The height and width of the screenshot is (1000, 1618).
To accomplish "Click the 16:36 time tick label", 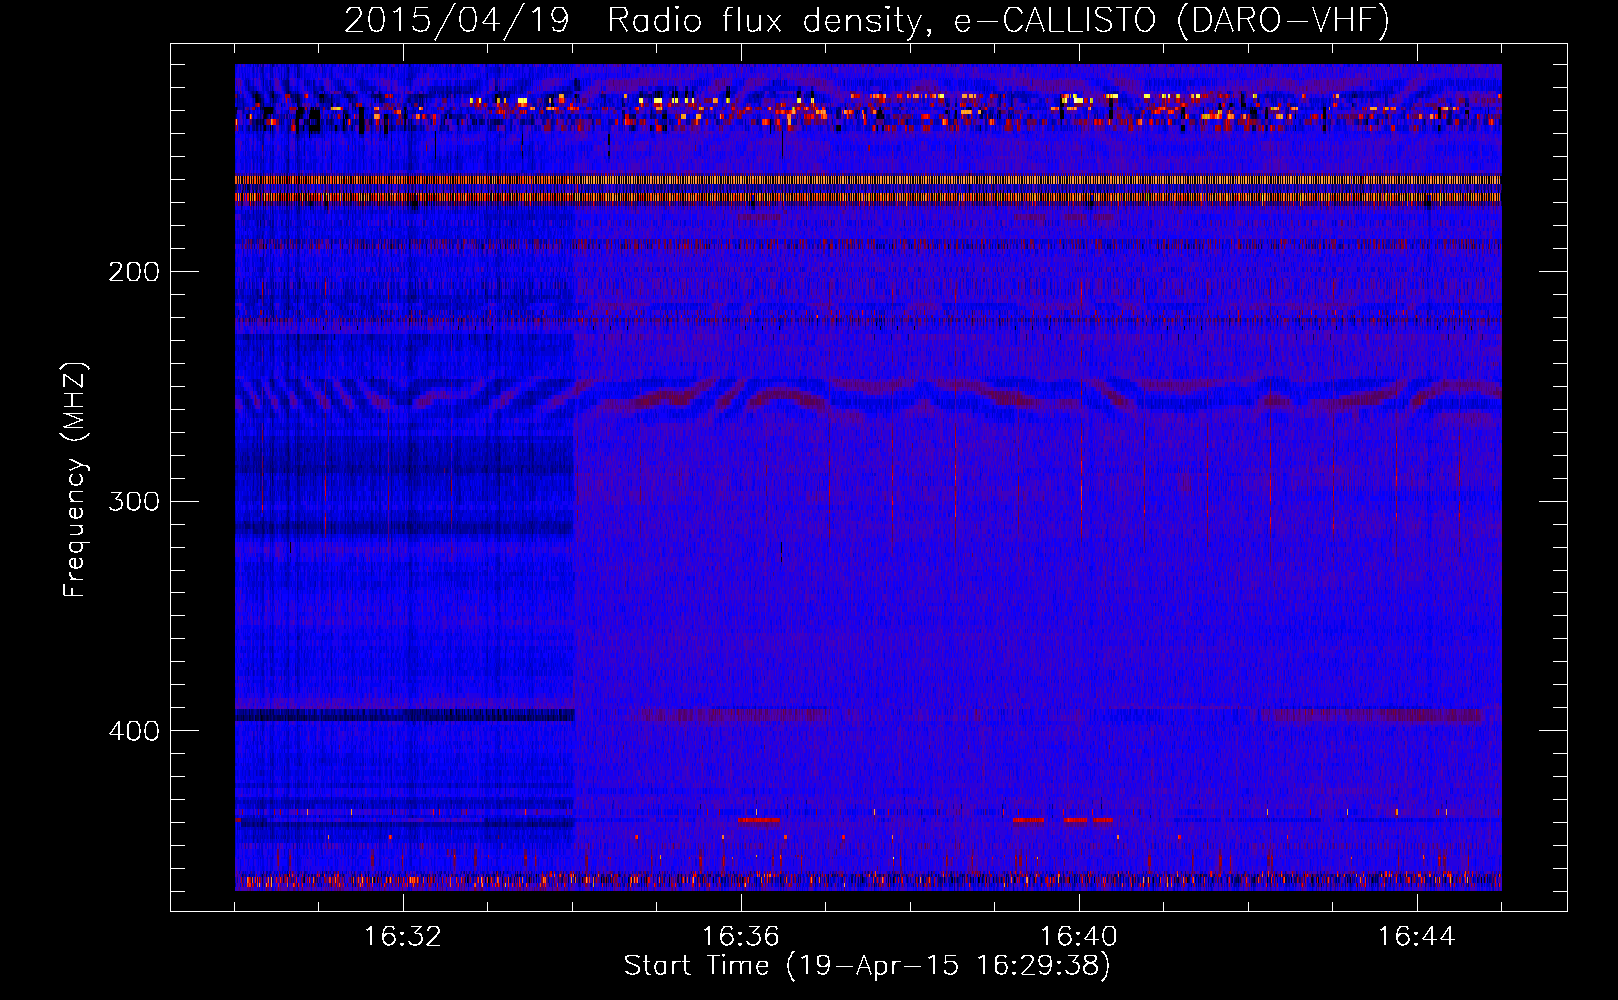I will point(740,936).
